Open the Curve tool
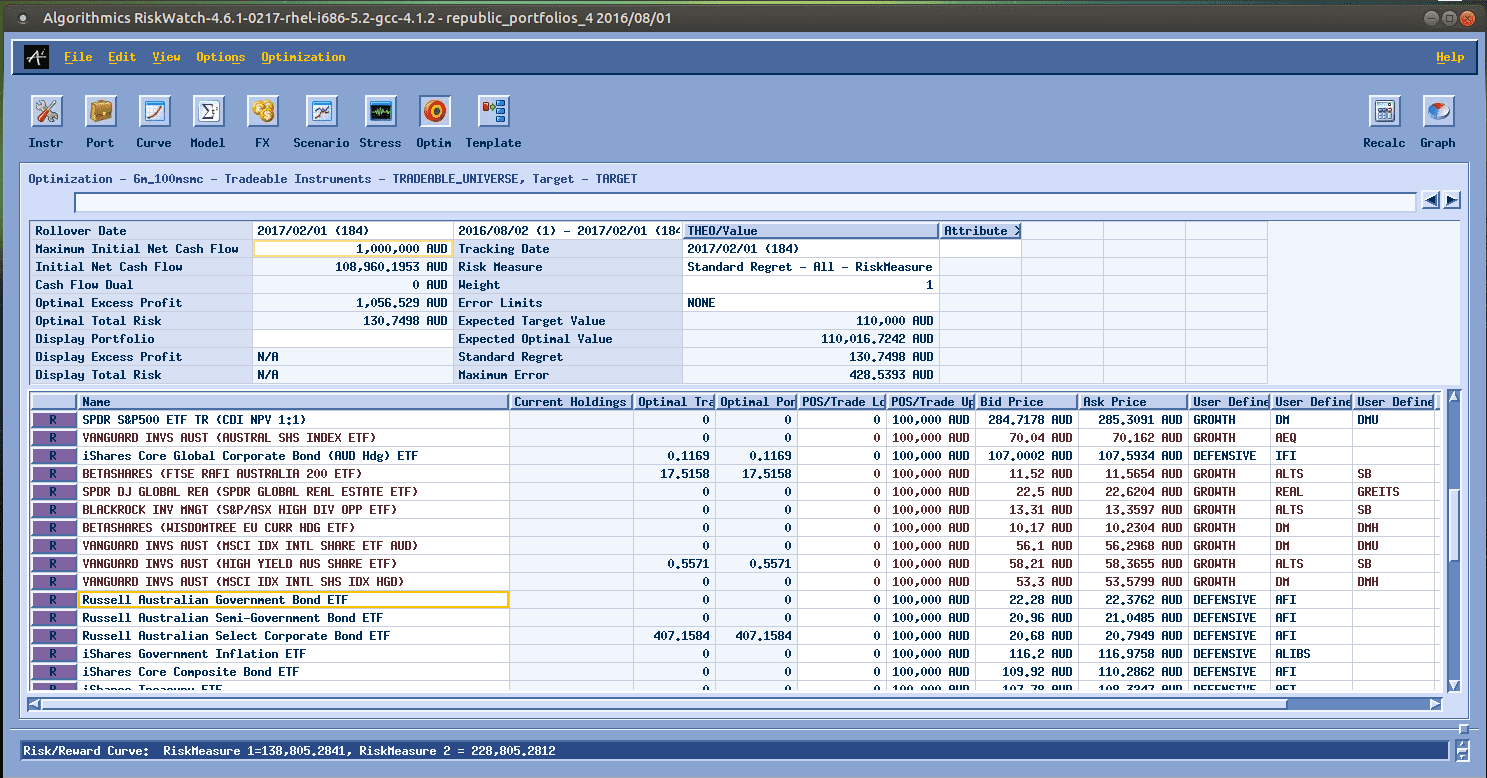Screen dimensions: 1487x778 tap(154, 112)
